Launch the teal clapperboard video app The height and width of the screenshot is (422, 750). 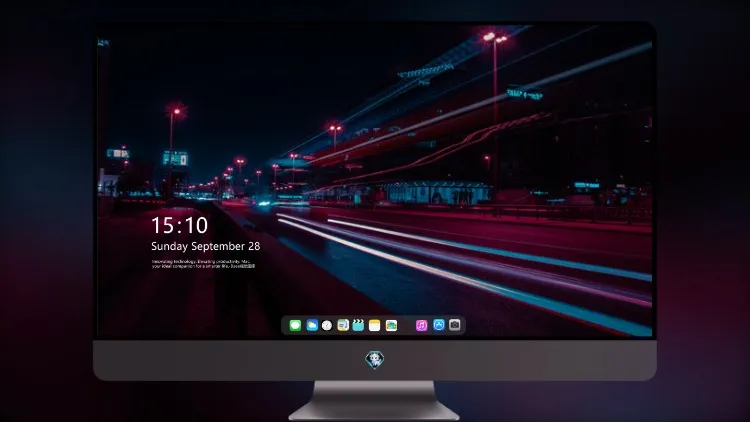pyautogui.click(x=358, y=325)
